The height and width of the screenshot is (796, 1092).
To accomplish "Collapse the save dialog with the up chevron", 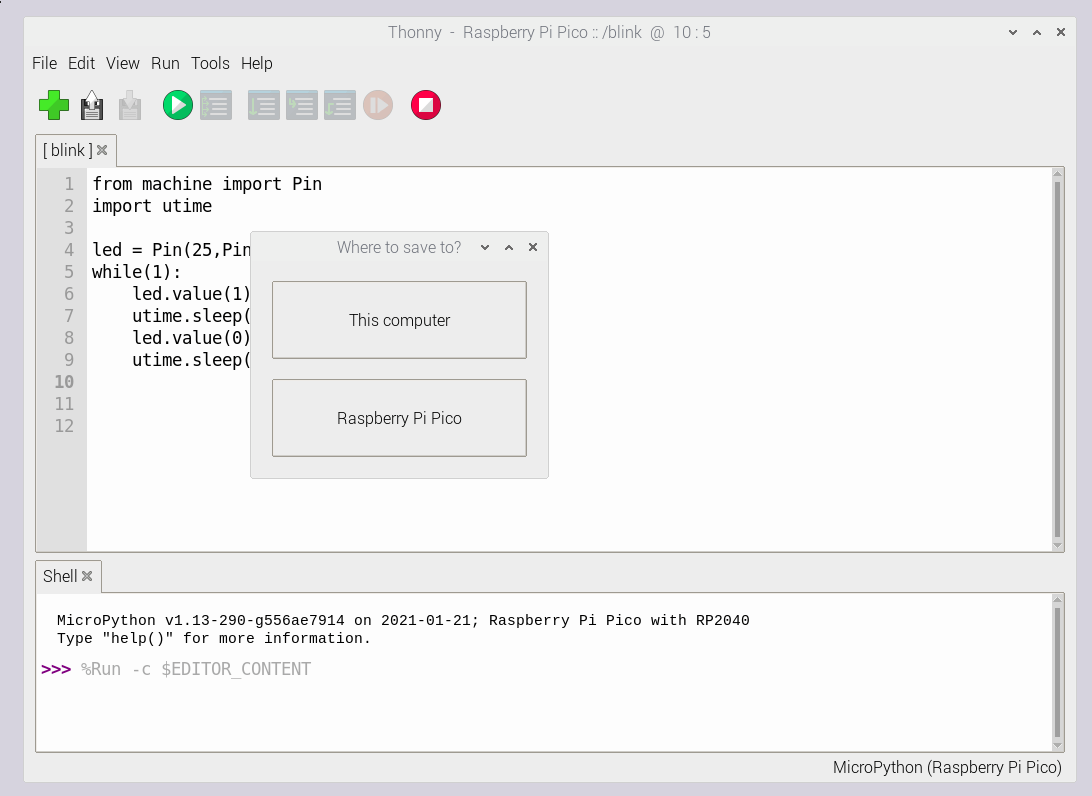I will coord(508,247).
